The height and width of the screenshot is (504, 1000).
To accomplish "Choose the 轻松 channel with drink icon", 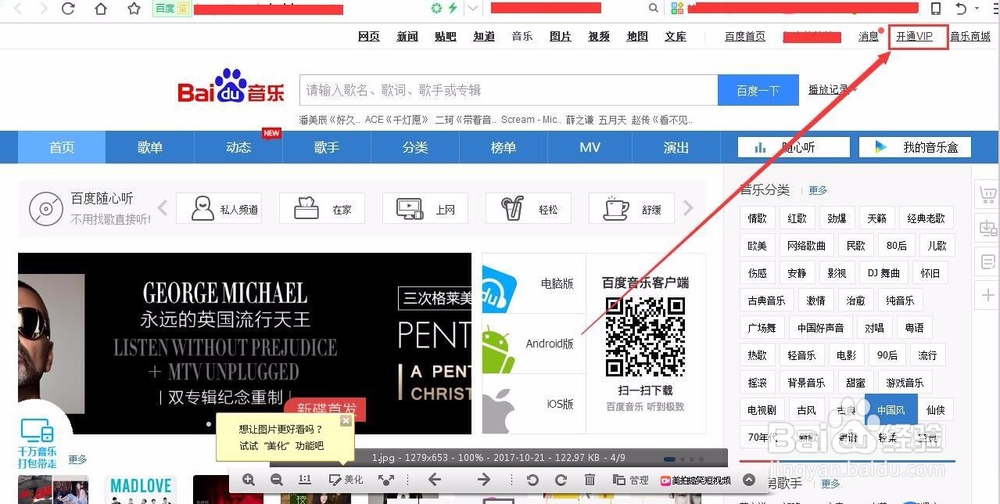I will coord(528,209).
